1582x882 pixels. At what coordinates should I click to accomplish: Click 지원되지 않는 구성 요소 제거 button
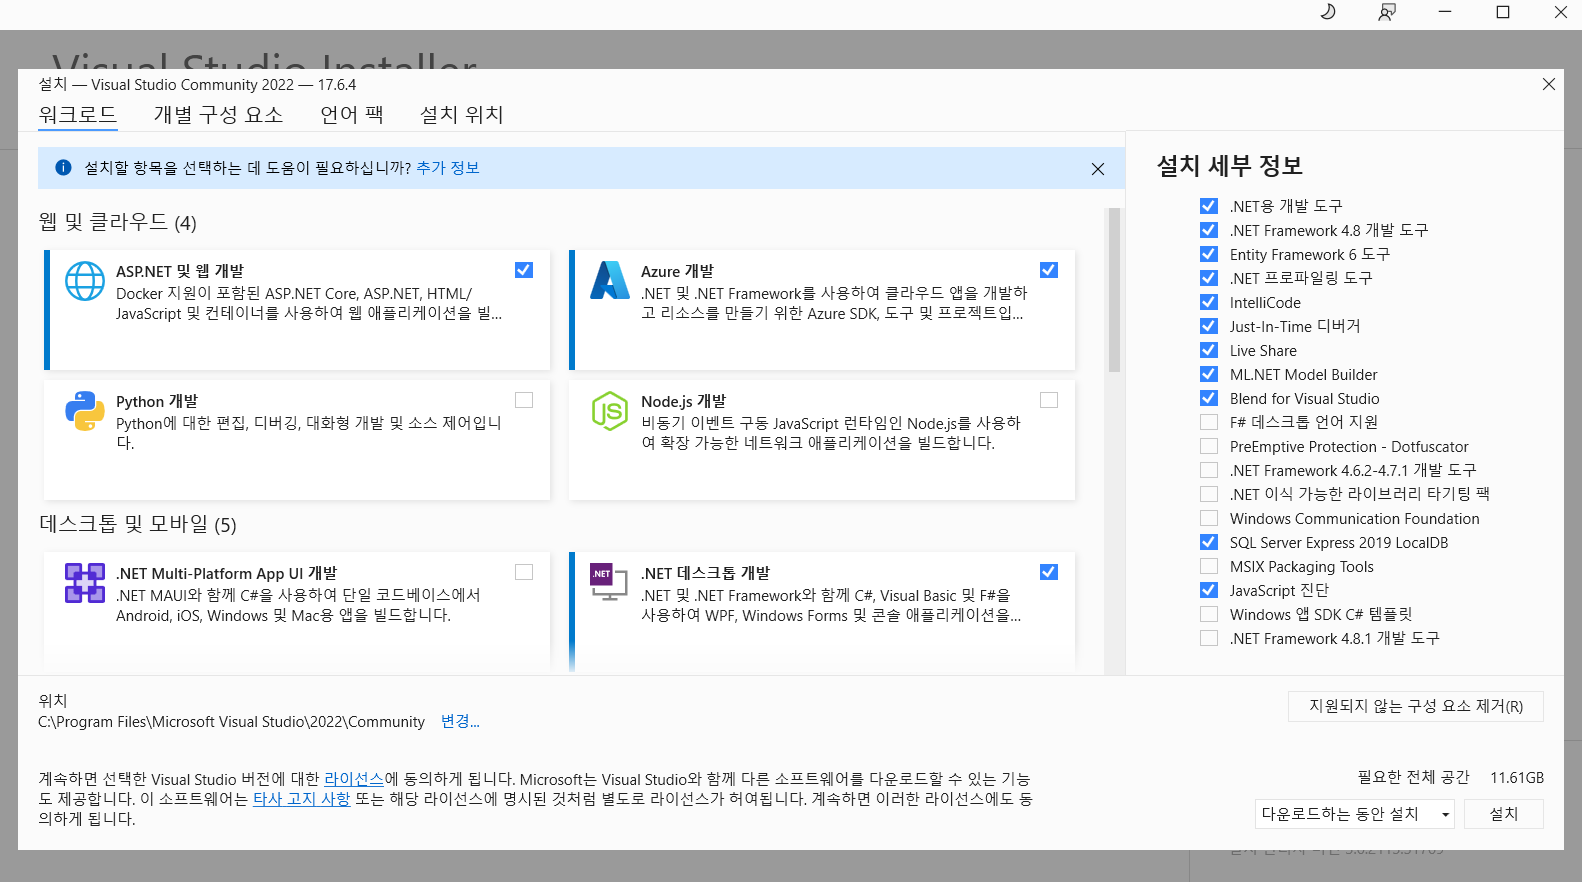[x=1416, y=706]
